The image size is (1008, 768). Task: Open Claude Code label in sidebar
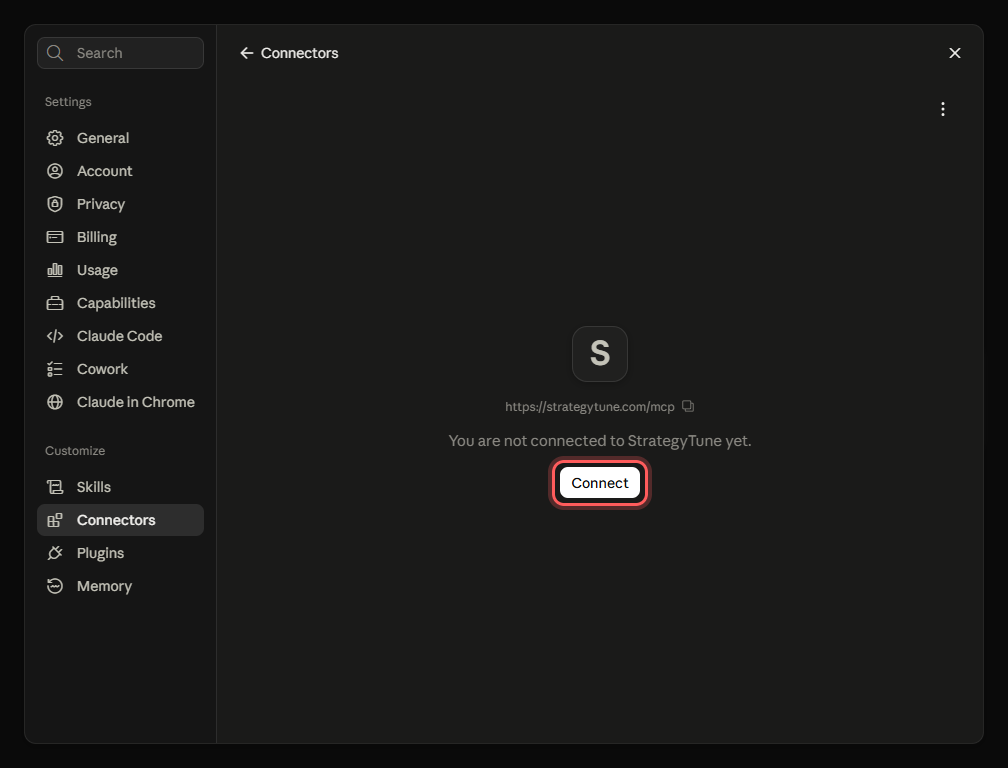click(x=120, y=336)
